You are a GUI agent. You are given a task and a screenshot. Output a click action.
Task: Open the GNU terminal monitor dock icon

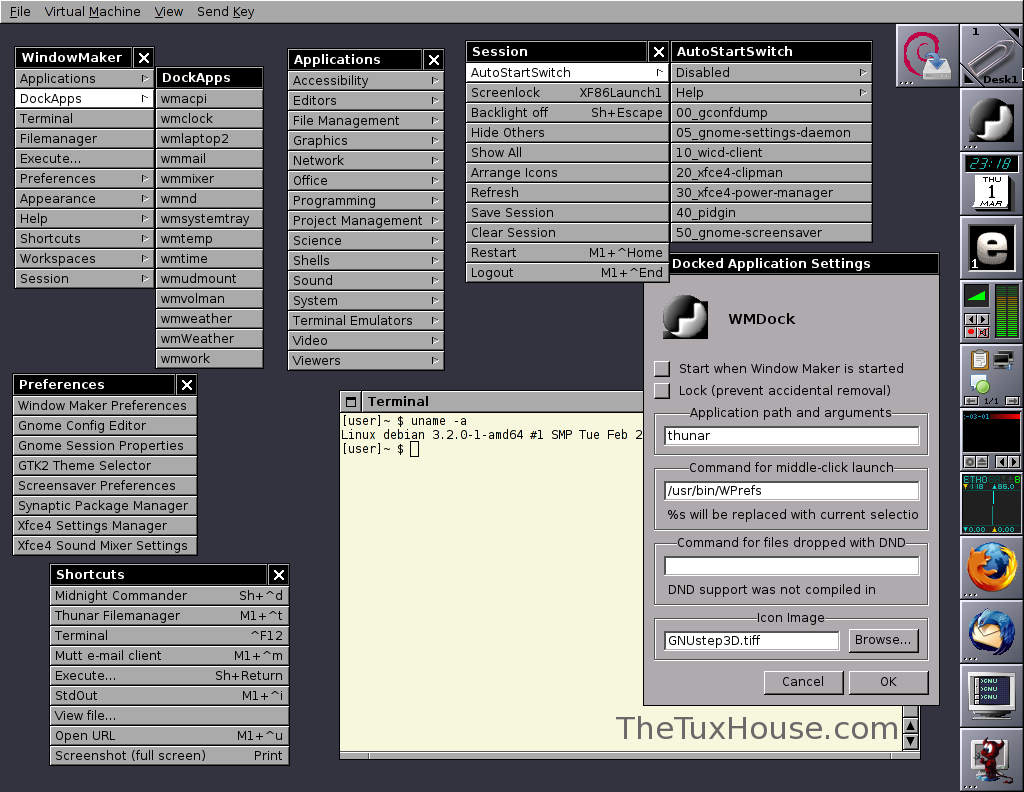[991, 695]
